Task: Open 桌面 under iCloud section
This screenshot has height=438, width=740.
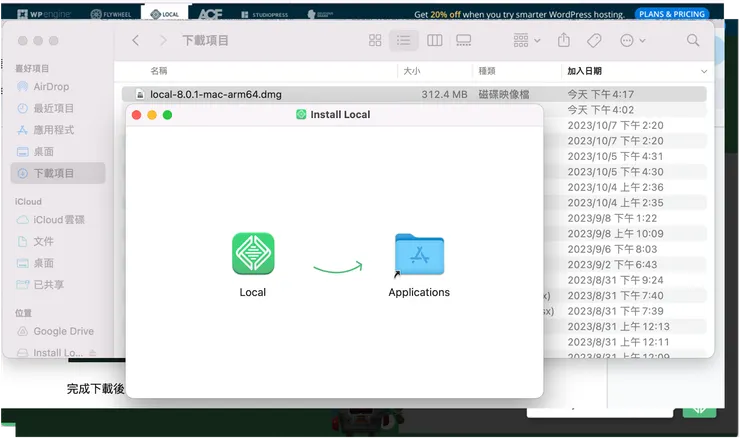Action: coord(43,263)
